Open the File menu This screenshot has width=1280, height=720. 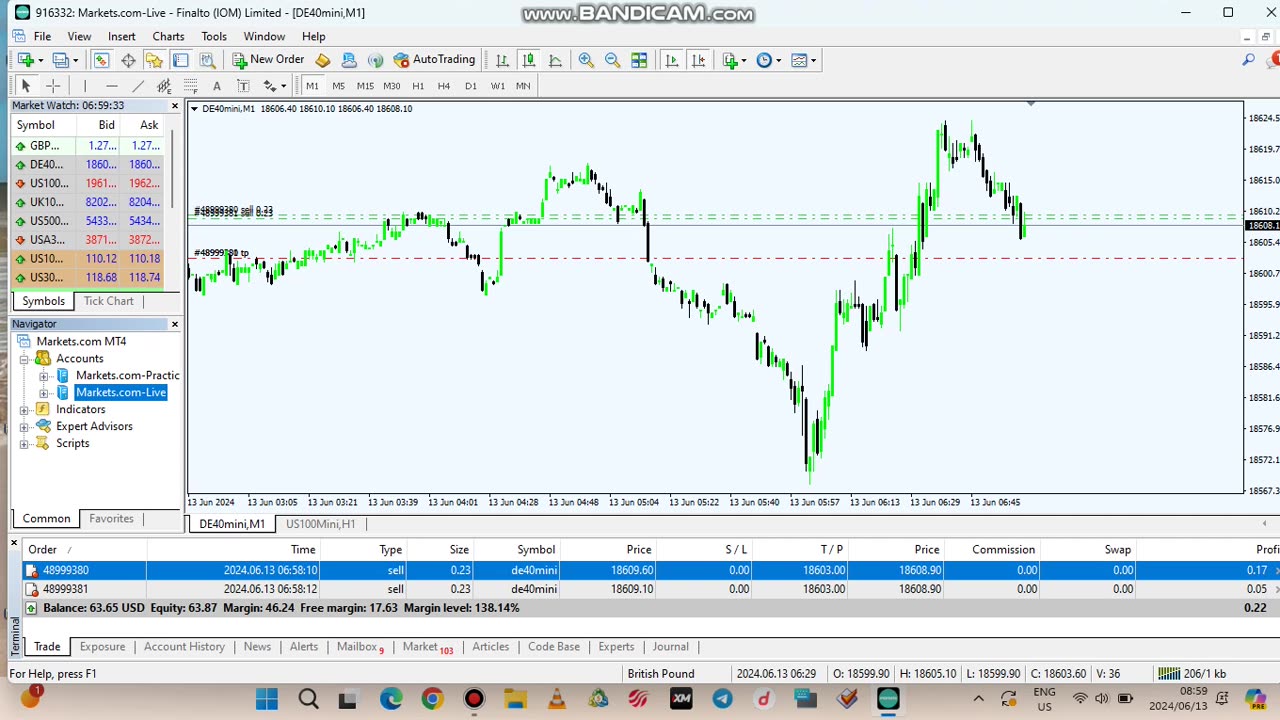[x=42, y=36]
